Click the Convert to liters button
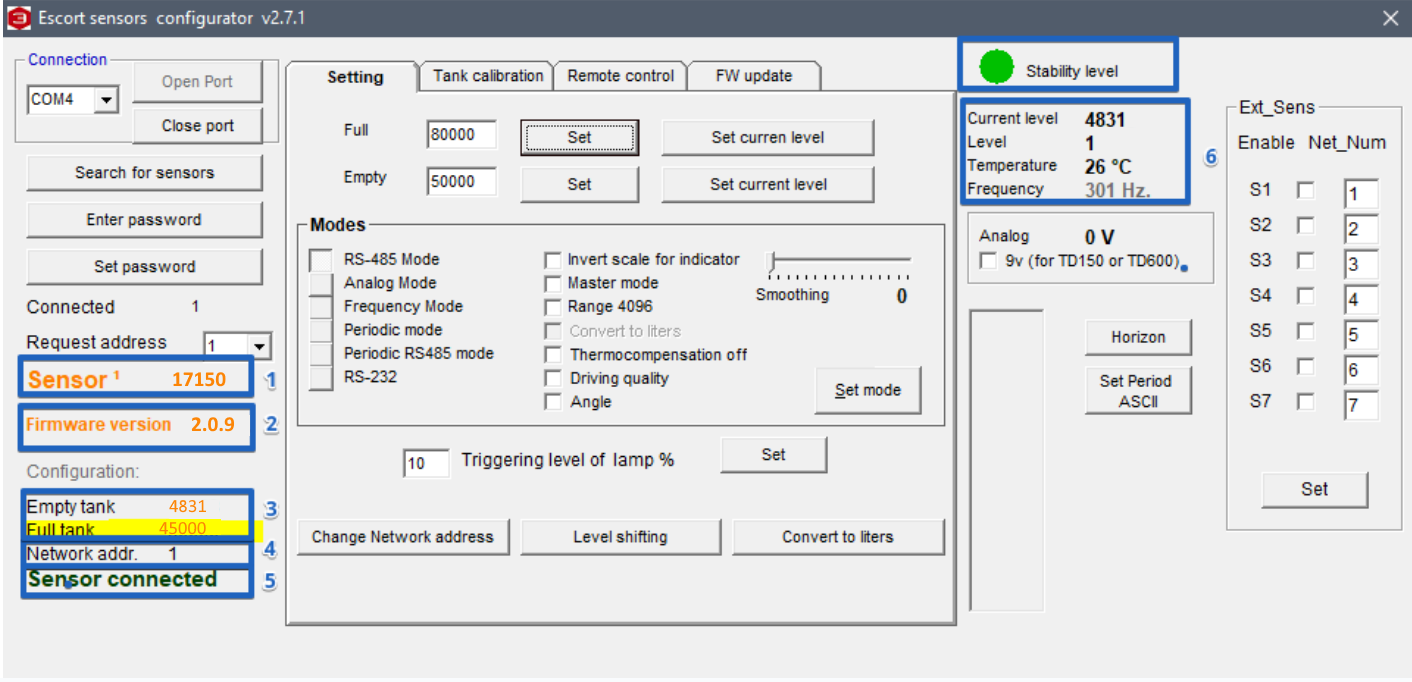The height and width of the screenshot is (682, 1412). pos(838,537)
